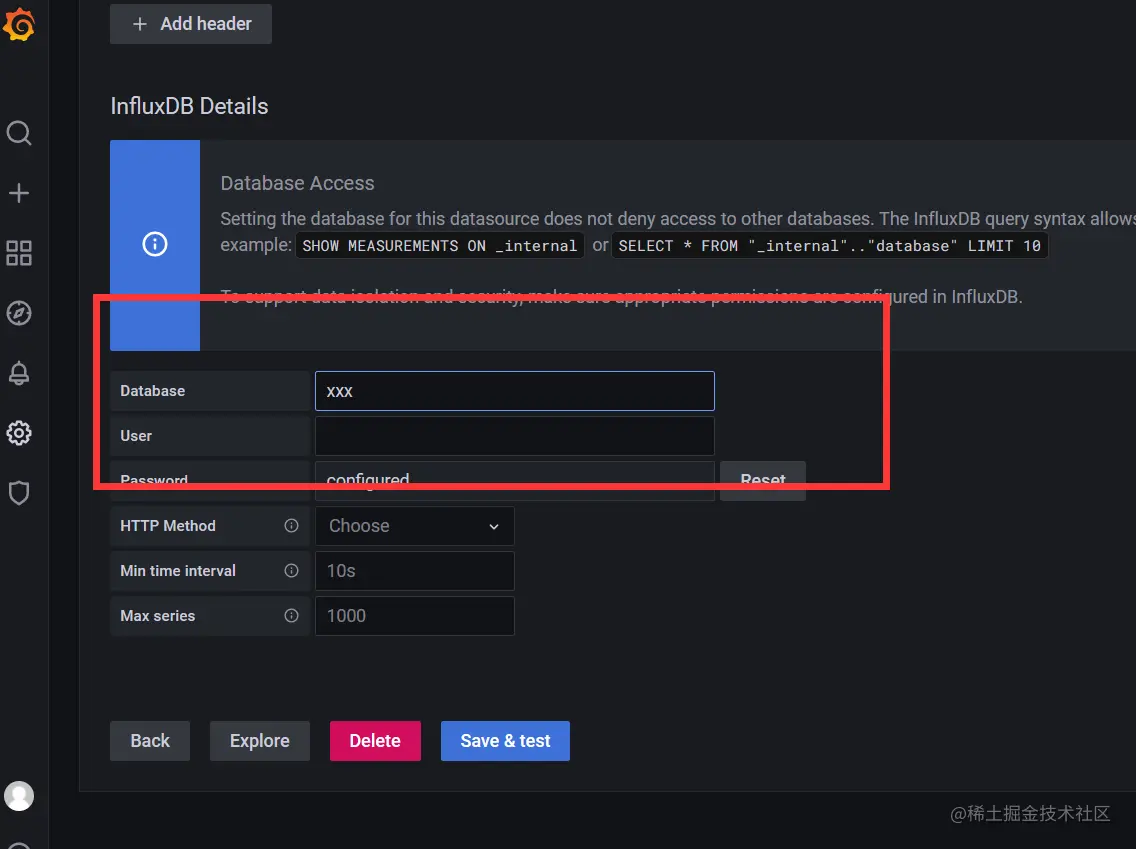Show the HTTP Method info tooltip icon
This screenshot has width=1136, height=849.
[x=291, y=526]
